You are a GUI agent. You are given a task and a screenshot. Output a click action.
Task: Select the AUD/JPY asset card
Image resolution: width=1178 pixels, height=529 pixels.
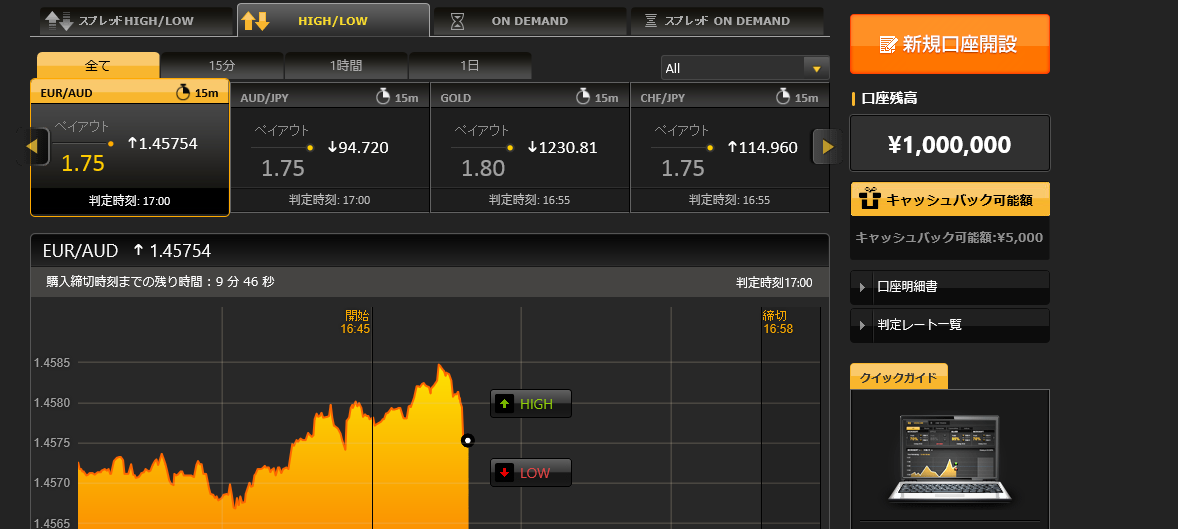click(330, 148)
